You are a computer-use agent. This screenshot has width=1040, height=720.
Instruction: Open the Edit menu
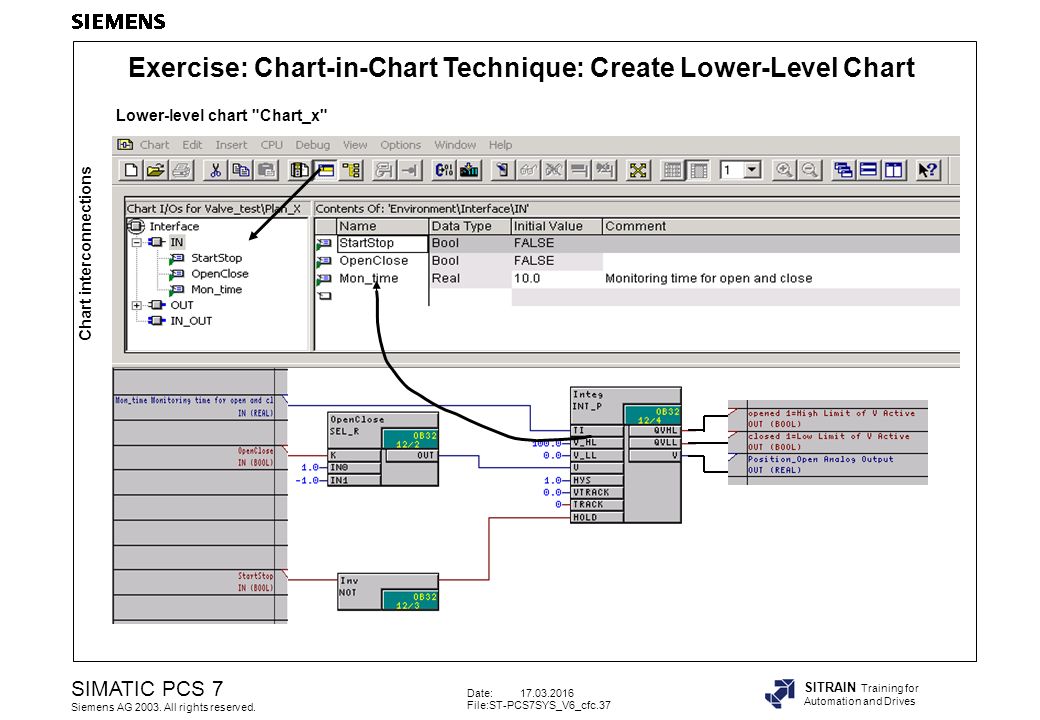click(192, 145)
